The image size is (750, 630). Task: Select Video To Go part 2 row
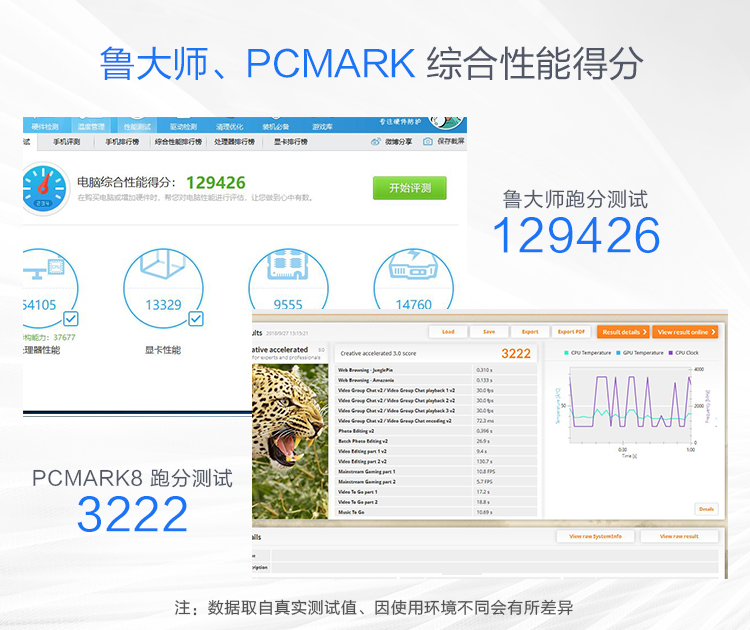[436, 502]
